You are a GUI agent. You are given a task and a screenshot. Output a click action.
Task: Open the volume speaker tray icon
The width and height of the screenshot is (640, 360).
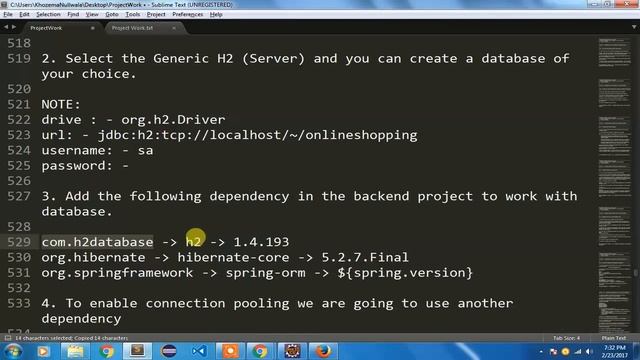tap(589, 351)
